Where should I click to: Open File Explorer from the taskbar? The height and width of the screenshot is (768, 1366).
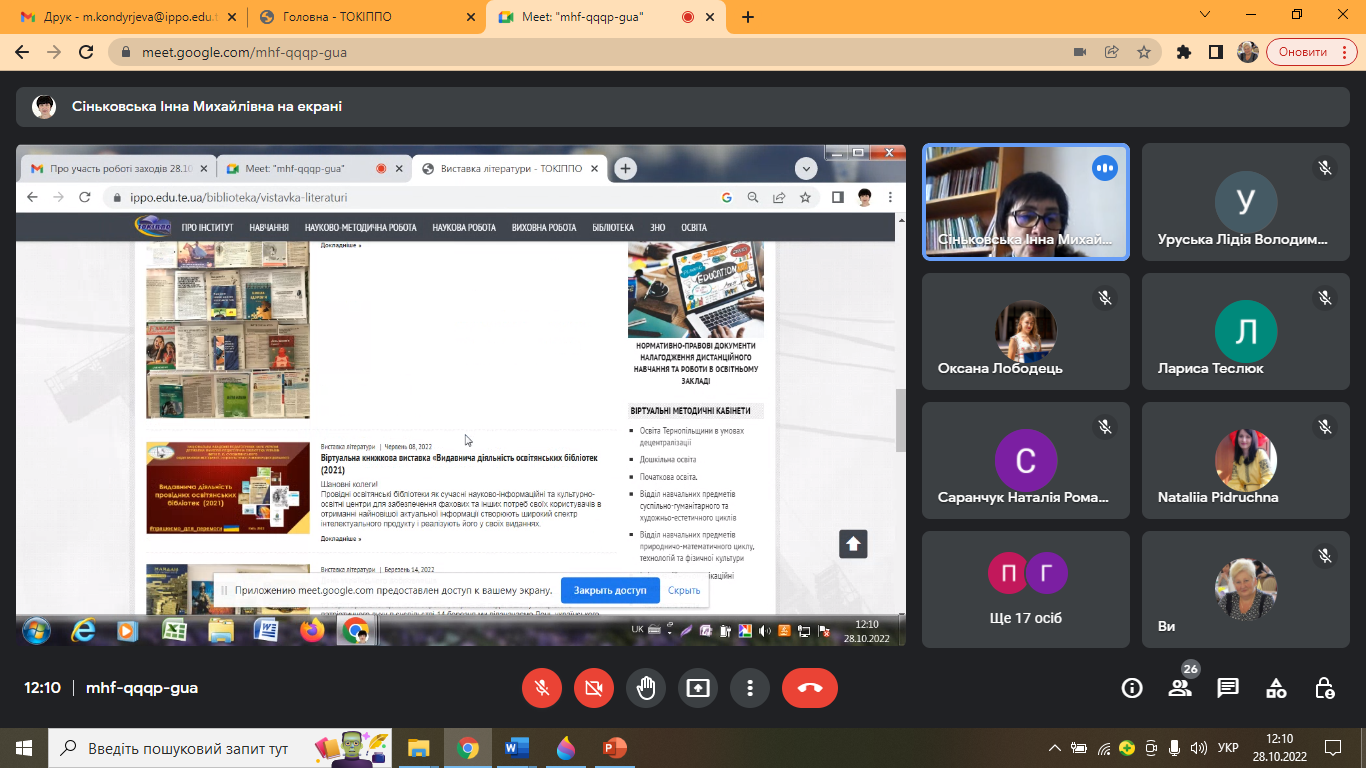(x=418, y=748)
